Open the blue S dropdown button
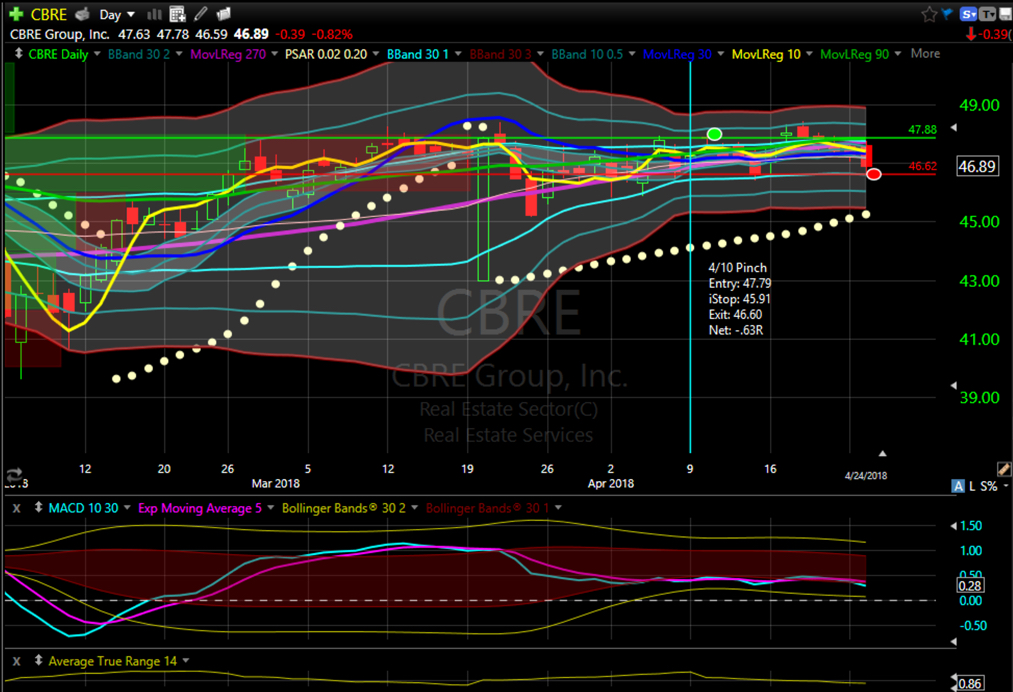This screenshot has width=1013, height=692. (968, 14)
